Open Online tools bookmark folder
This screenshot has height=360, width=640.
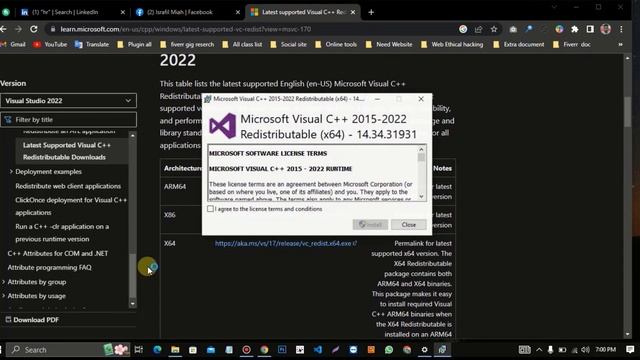click(336, 44)
